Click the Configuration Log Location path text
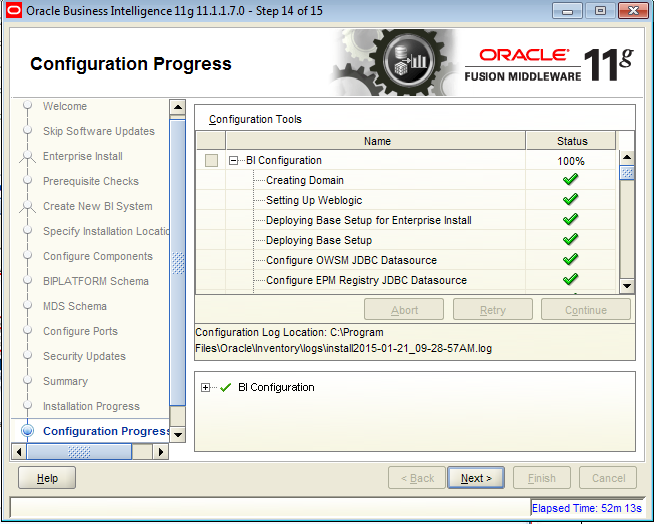Image resolution: width=654 pixels, height=524 pixels. [344, 340]
